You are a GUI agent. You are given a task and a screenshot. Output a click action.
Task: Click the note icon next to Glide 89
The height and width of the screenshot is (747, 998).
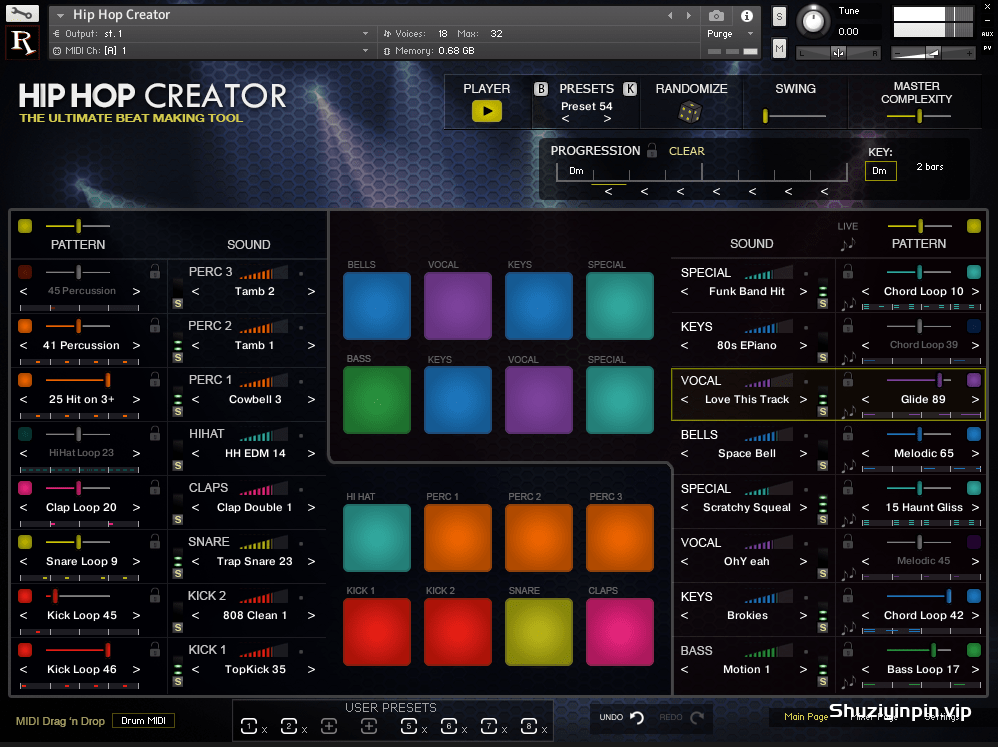pos(848,413)
